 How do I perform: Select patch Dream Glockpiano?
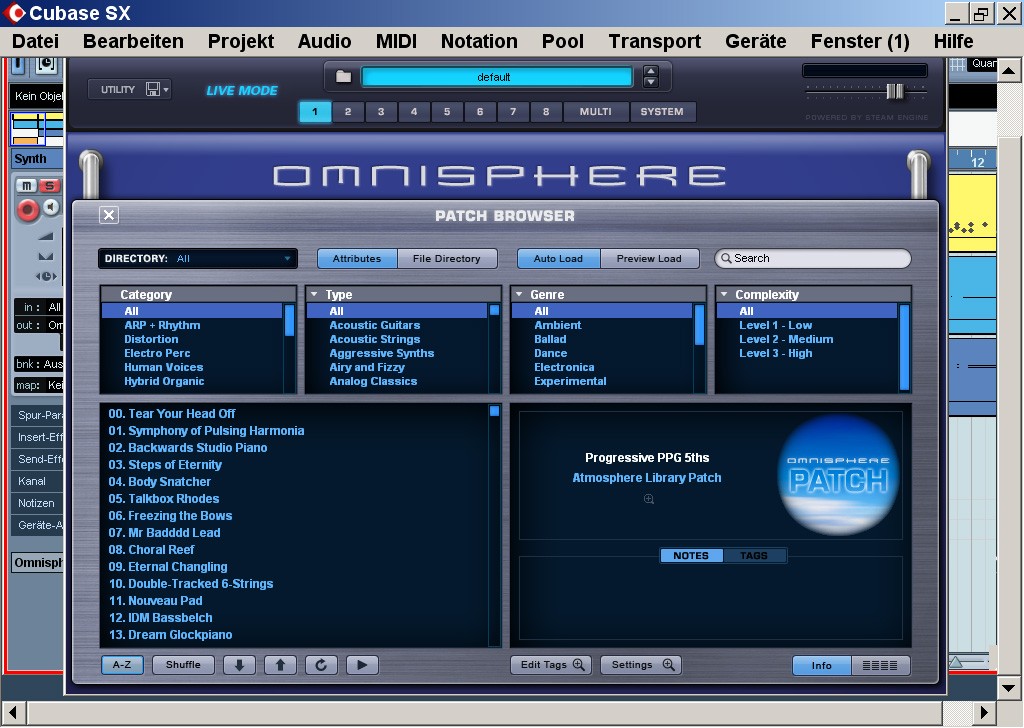tap(170, 634)
